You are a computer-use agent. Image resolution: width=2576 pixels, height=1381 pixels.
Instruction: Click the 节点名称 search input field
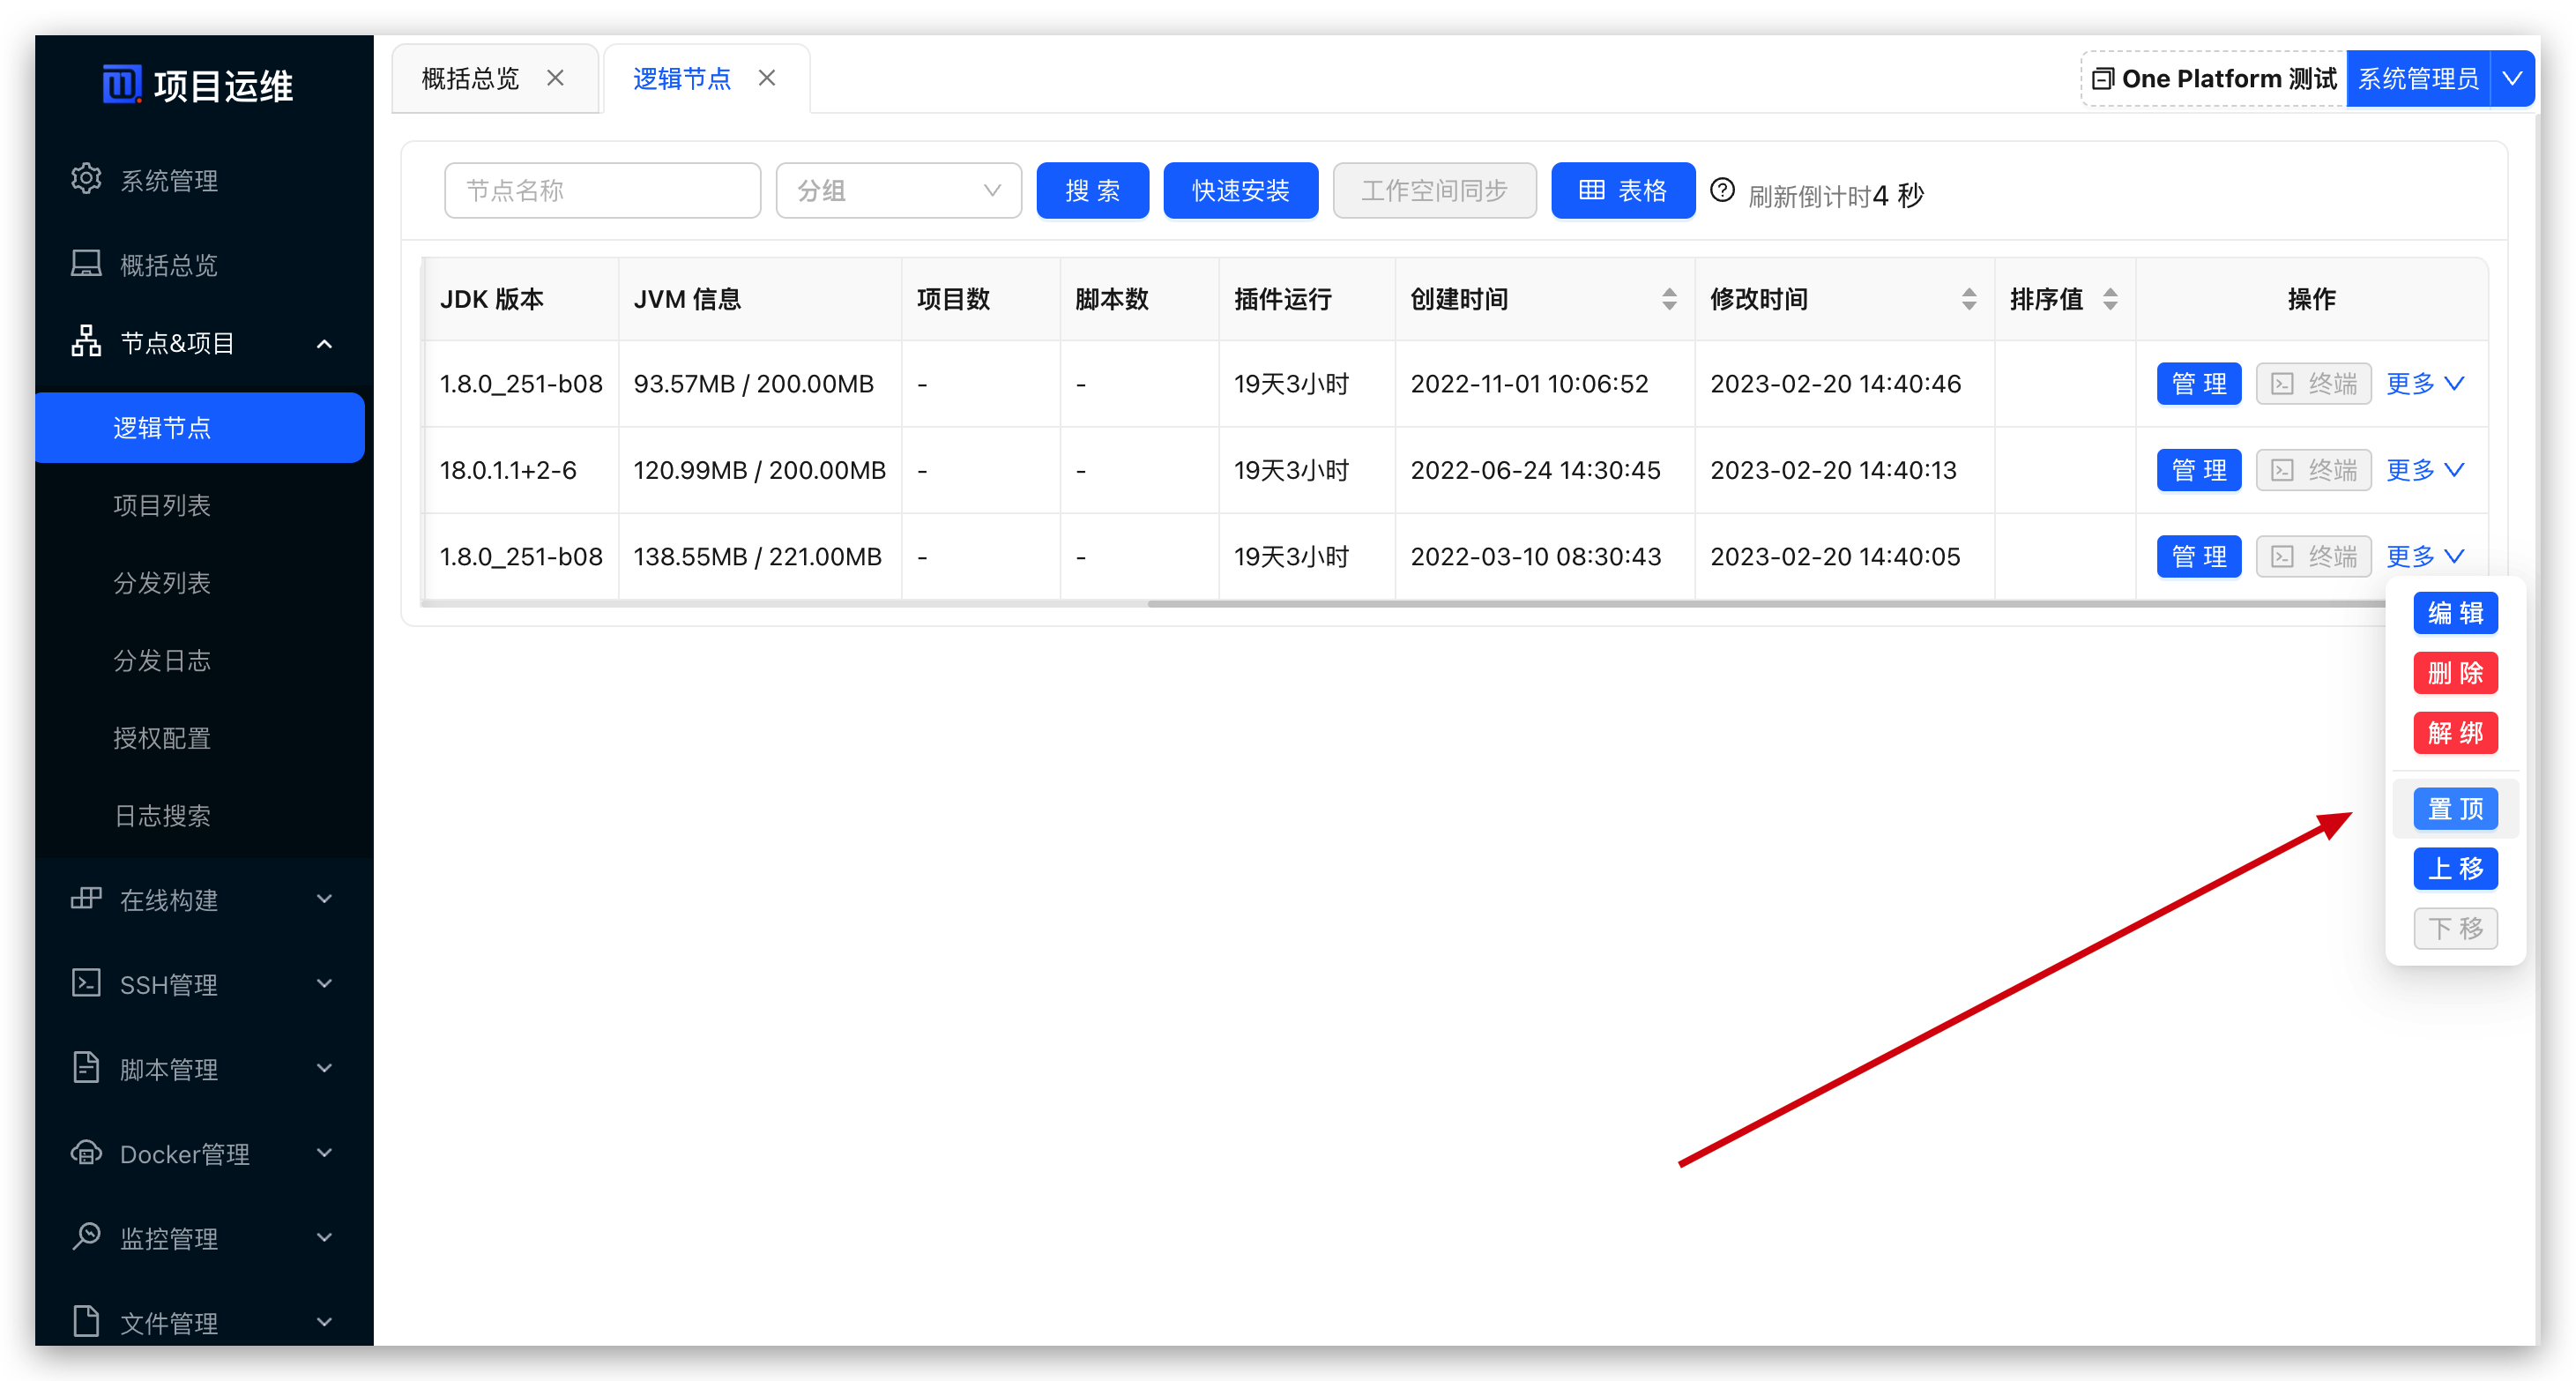[602, 190]
